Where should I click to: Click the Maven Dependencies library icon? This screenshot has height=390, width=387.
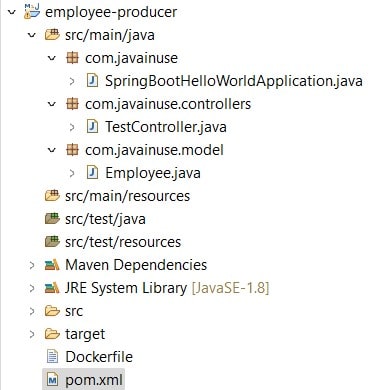click(x=52, y=265)
